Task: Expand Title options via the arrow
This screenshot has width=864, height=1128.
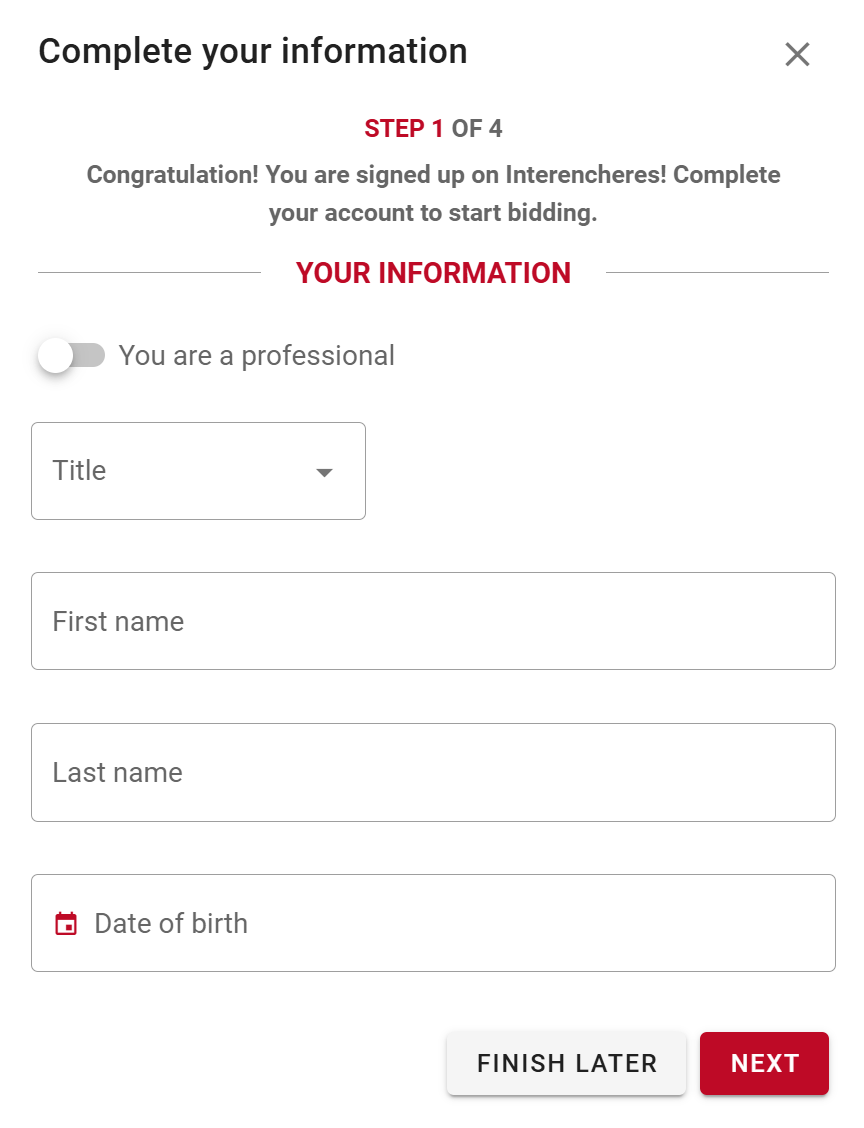Action: click(x=324, y=472)
